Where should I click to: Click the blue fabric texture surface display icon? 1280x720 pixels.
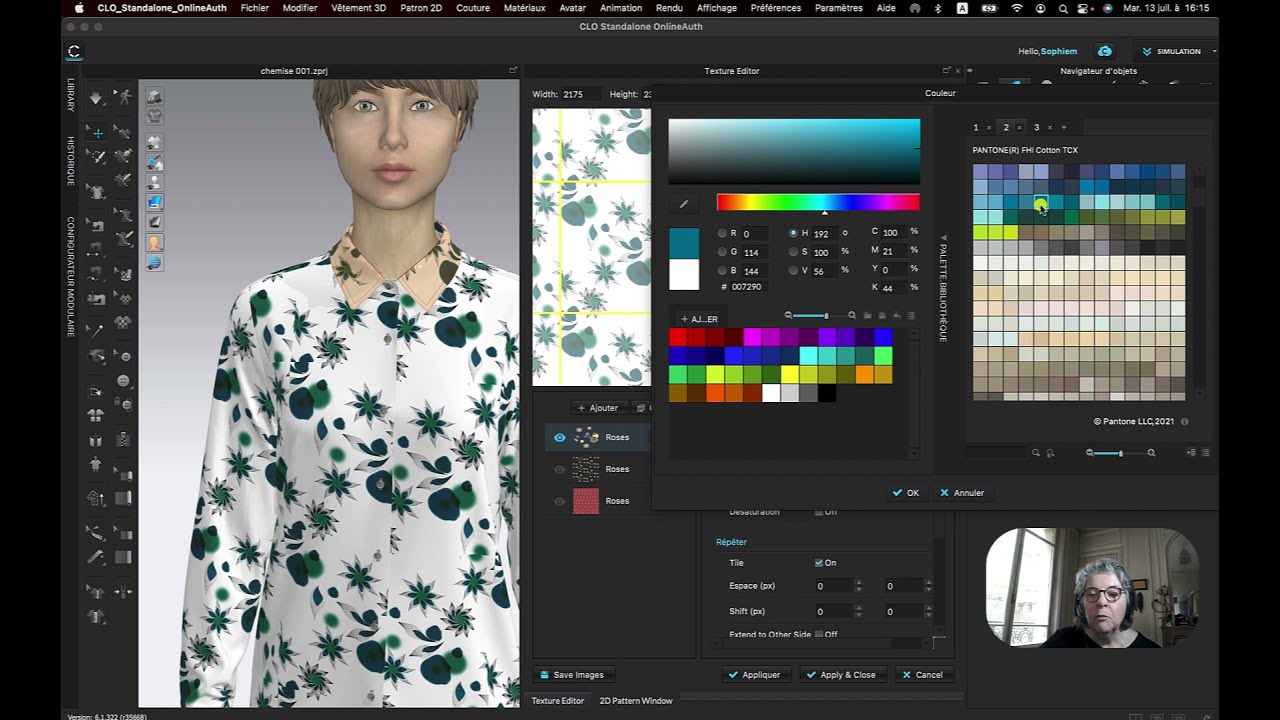155,201
